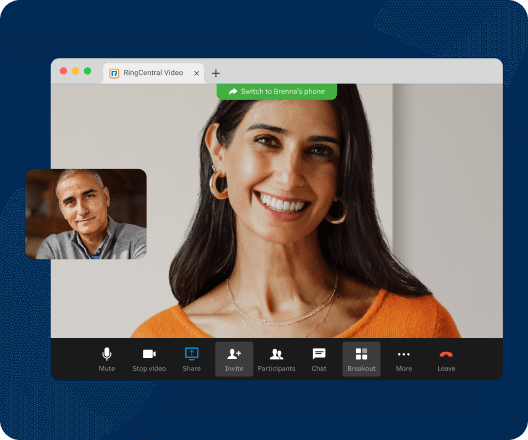Image resolution: width=528 pixels, height=440 pixels.
Task: Stop video with the camera icon
Action: [x=149, y=354]
